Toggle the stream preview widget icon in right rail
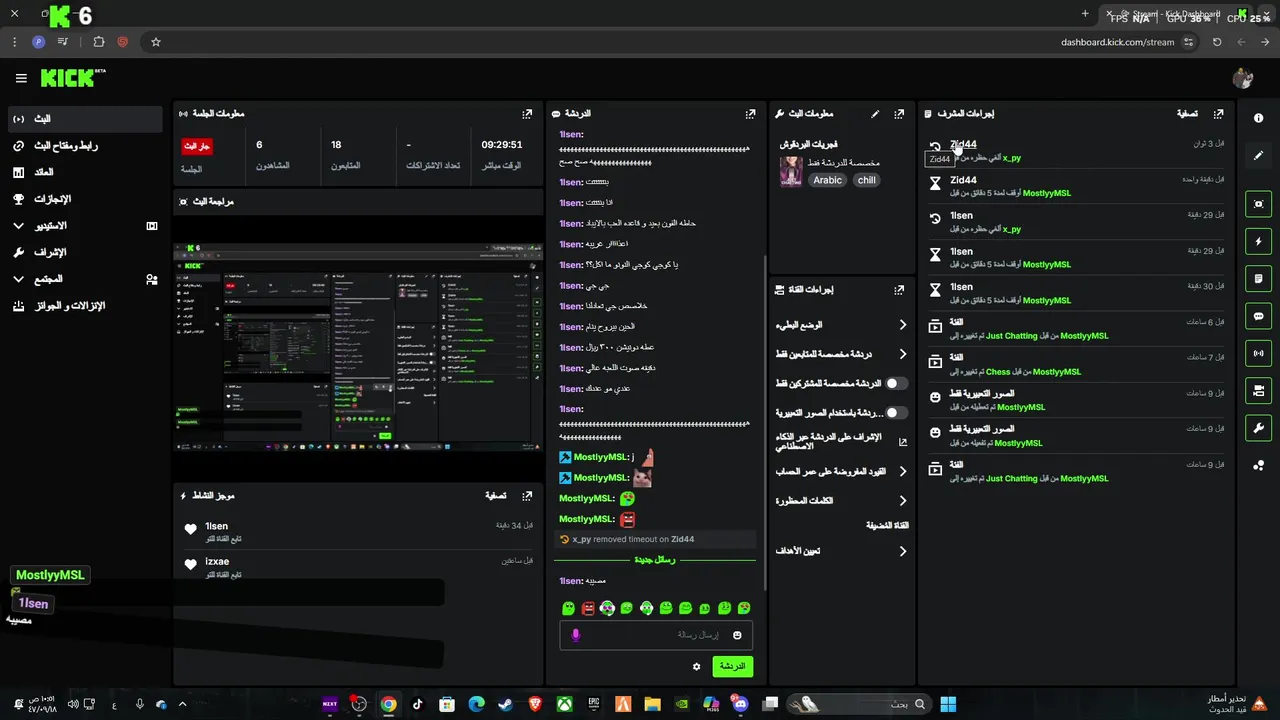Image resolution: width=1280 pixels, height=720 pixels. (x=1258, y=204)
